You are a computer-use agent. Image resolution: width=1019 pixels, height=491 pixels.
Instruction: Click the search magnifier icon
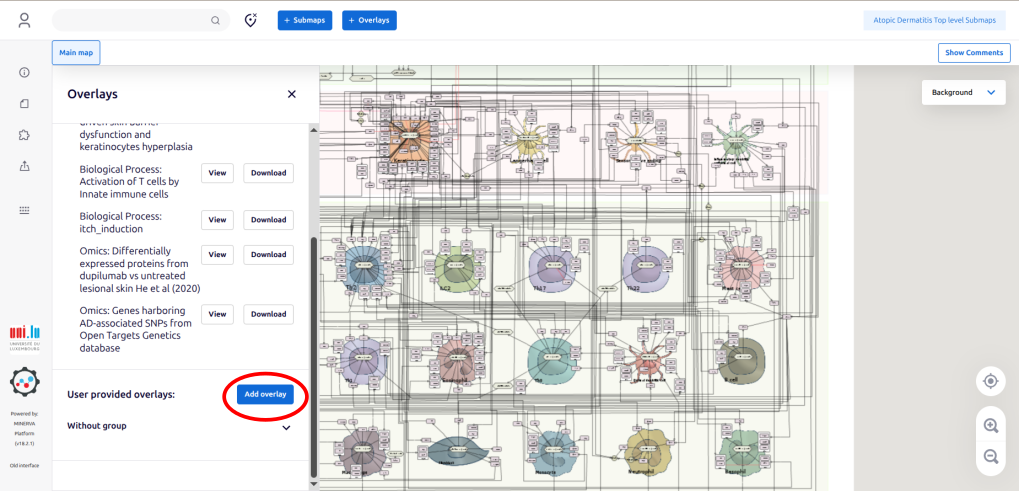pos(215,20)
